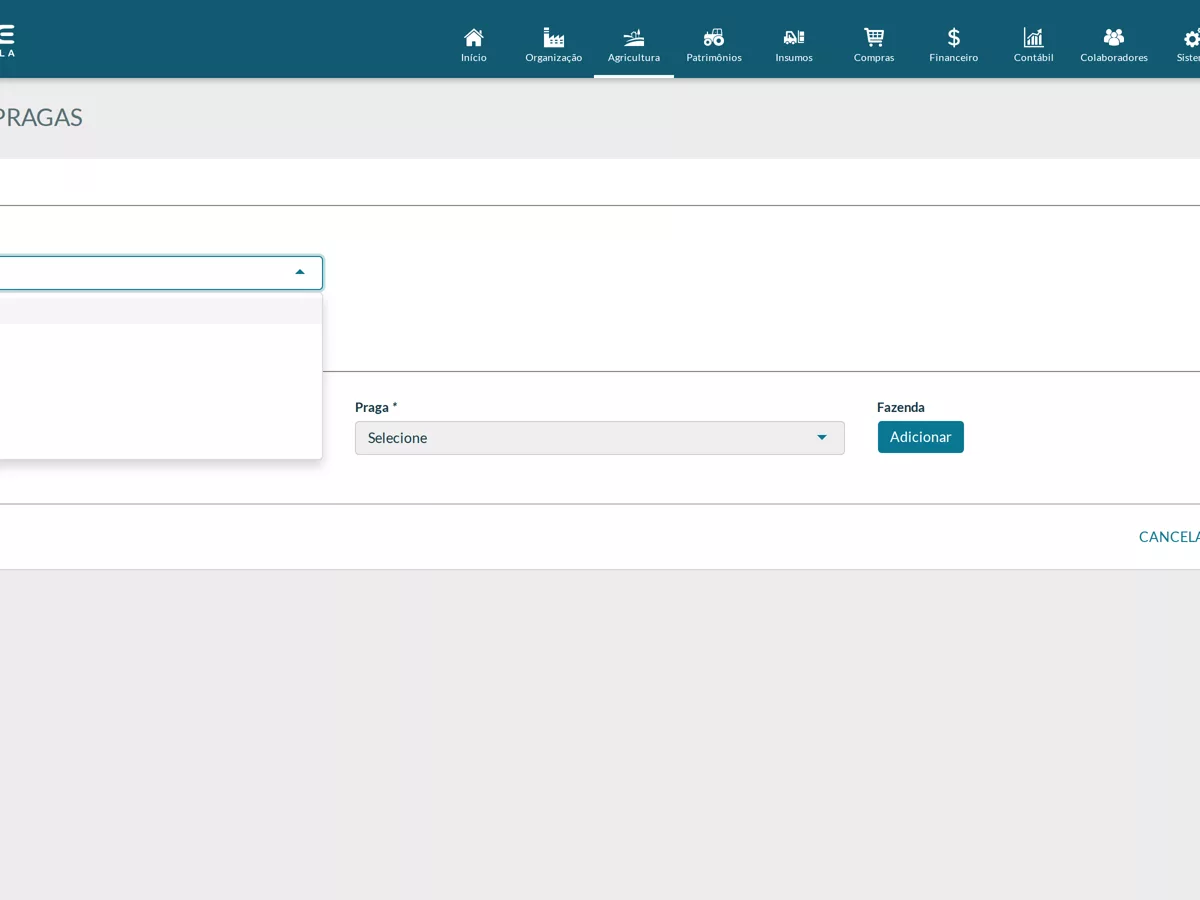Click the Adicionar button
1200x900 pixels.
pyautogui.click(x=921, y=437)
